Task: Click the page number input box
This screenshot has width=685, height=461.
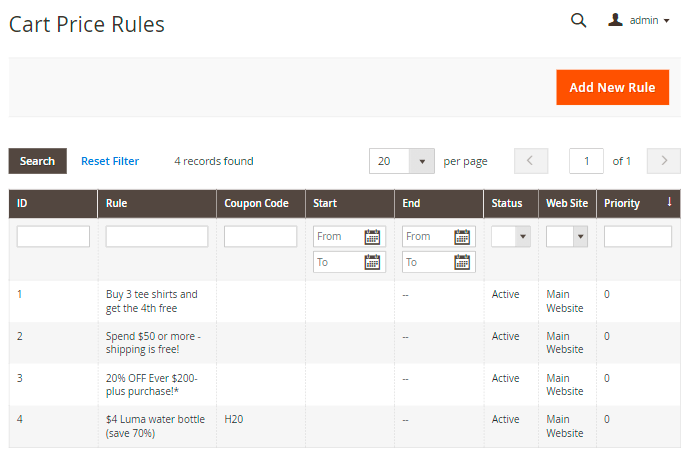Action: (x=586, y=161)
